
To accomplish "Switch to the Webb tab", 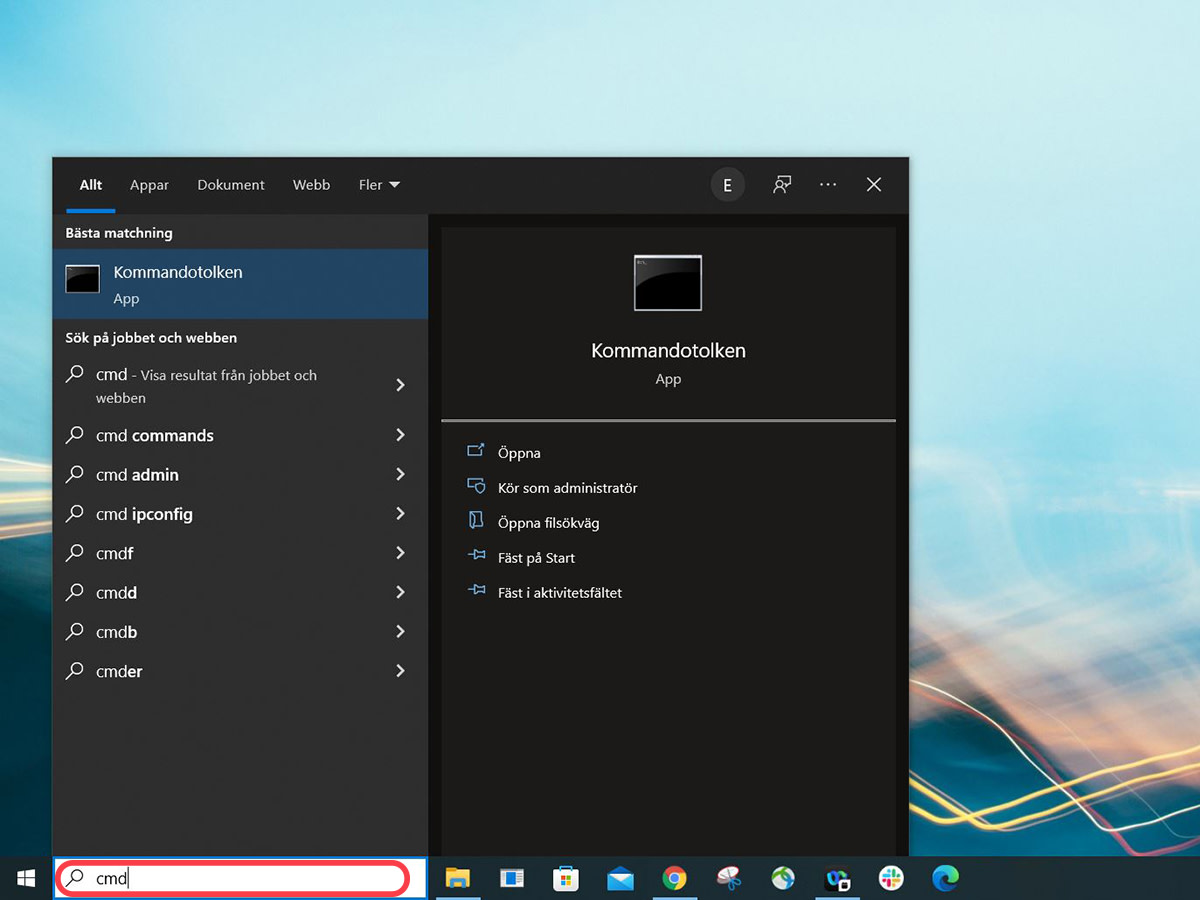I will [x=311, y=185].
